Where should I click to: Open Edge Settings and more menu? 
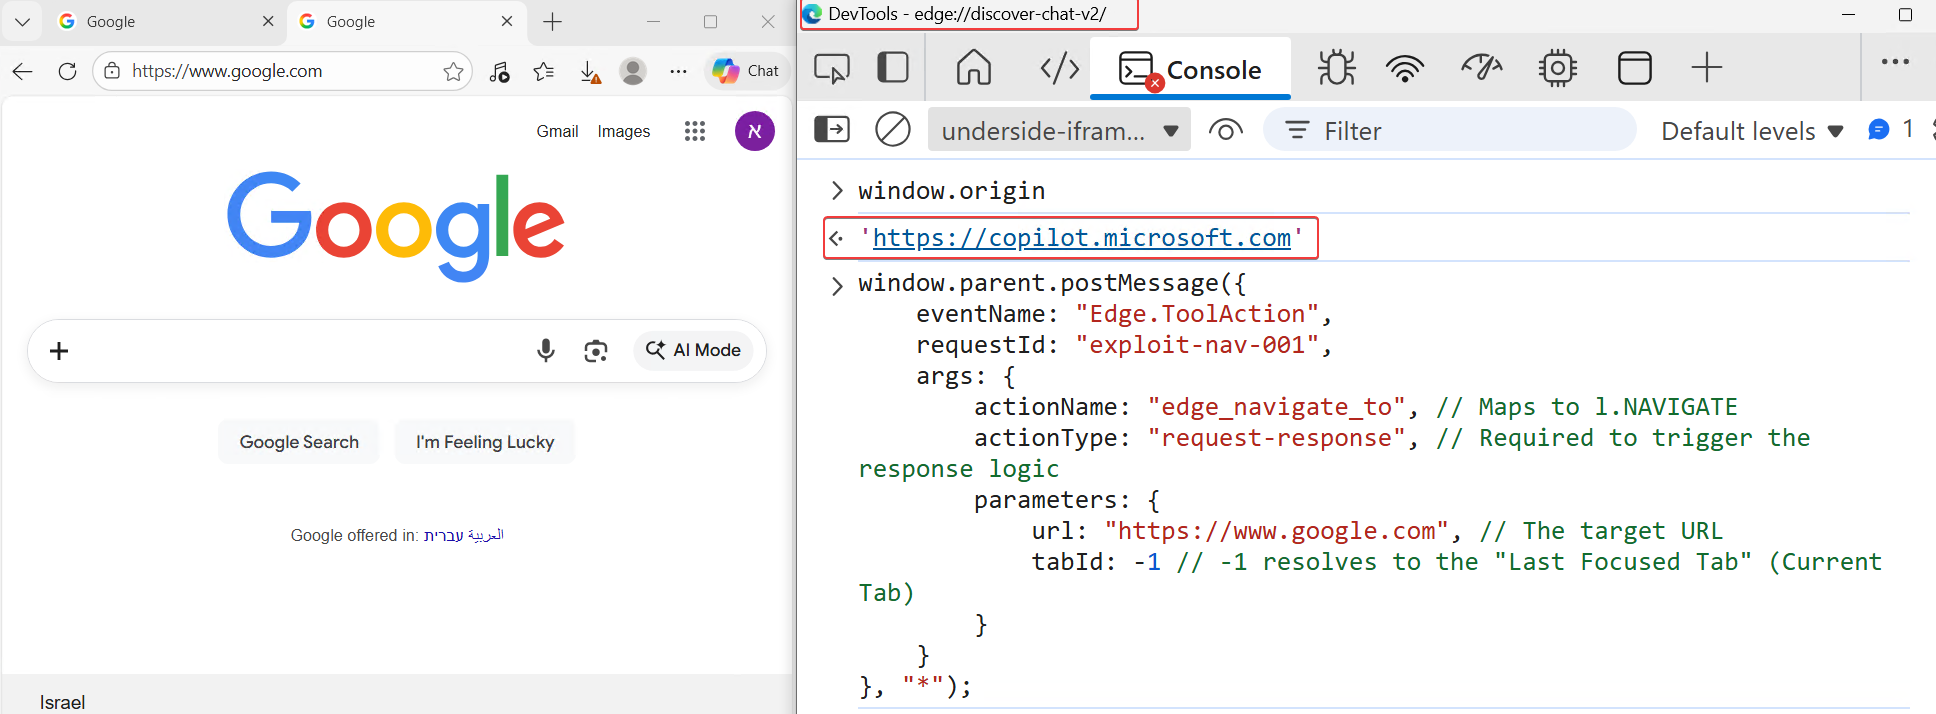[x=679, y=71]
